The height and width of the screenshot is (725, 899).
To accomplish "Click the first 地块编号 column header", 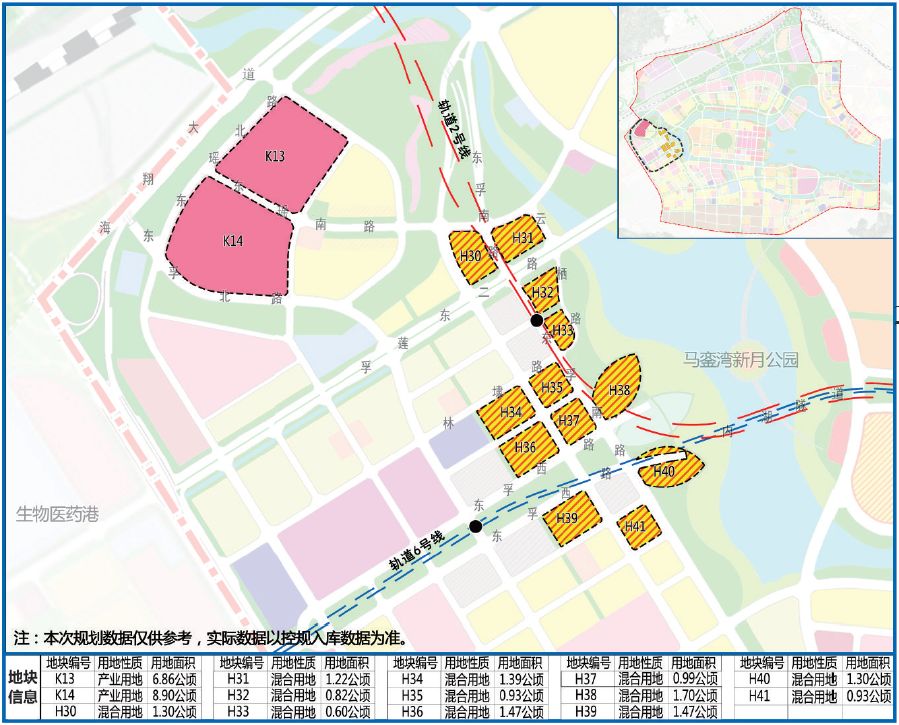I will click(68, 663).
